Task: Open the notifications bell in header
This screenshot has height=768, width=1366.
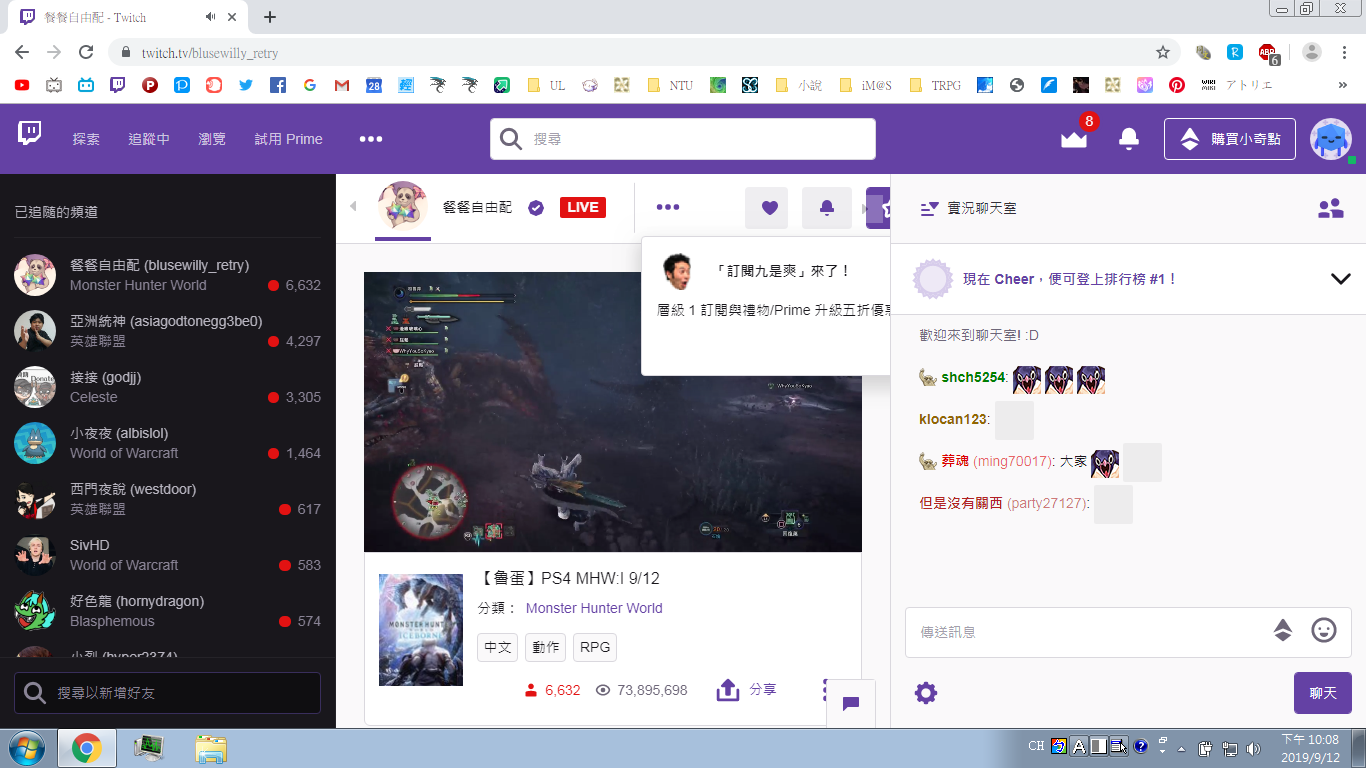Action: click(x=1129, y=139)
